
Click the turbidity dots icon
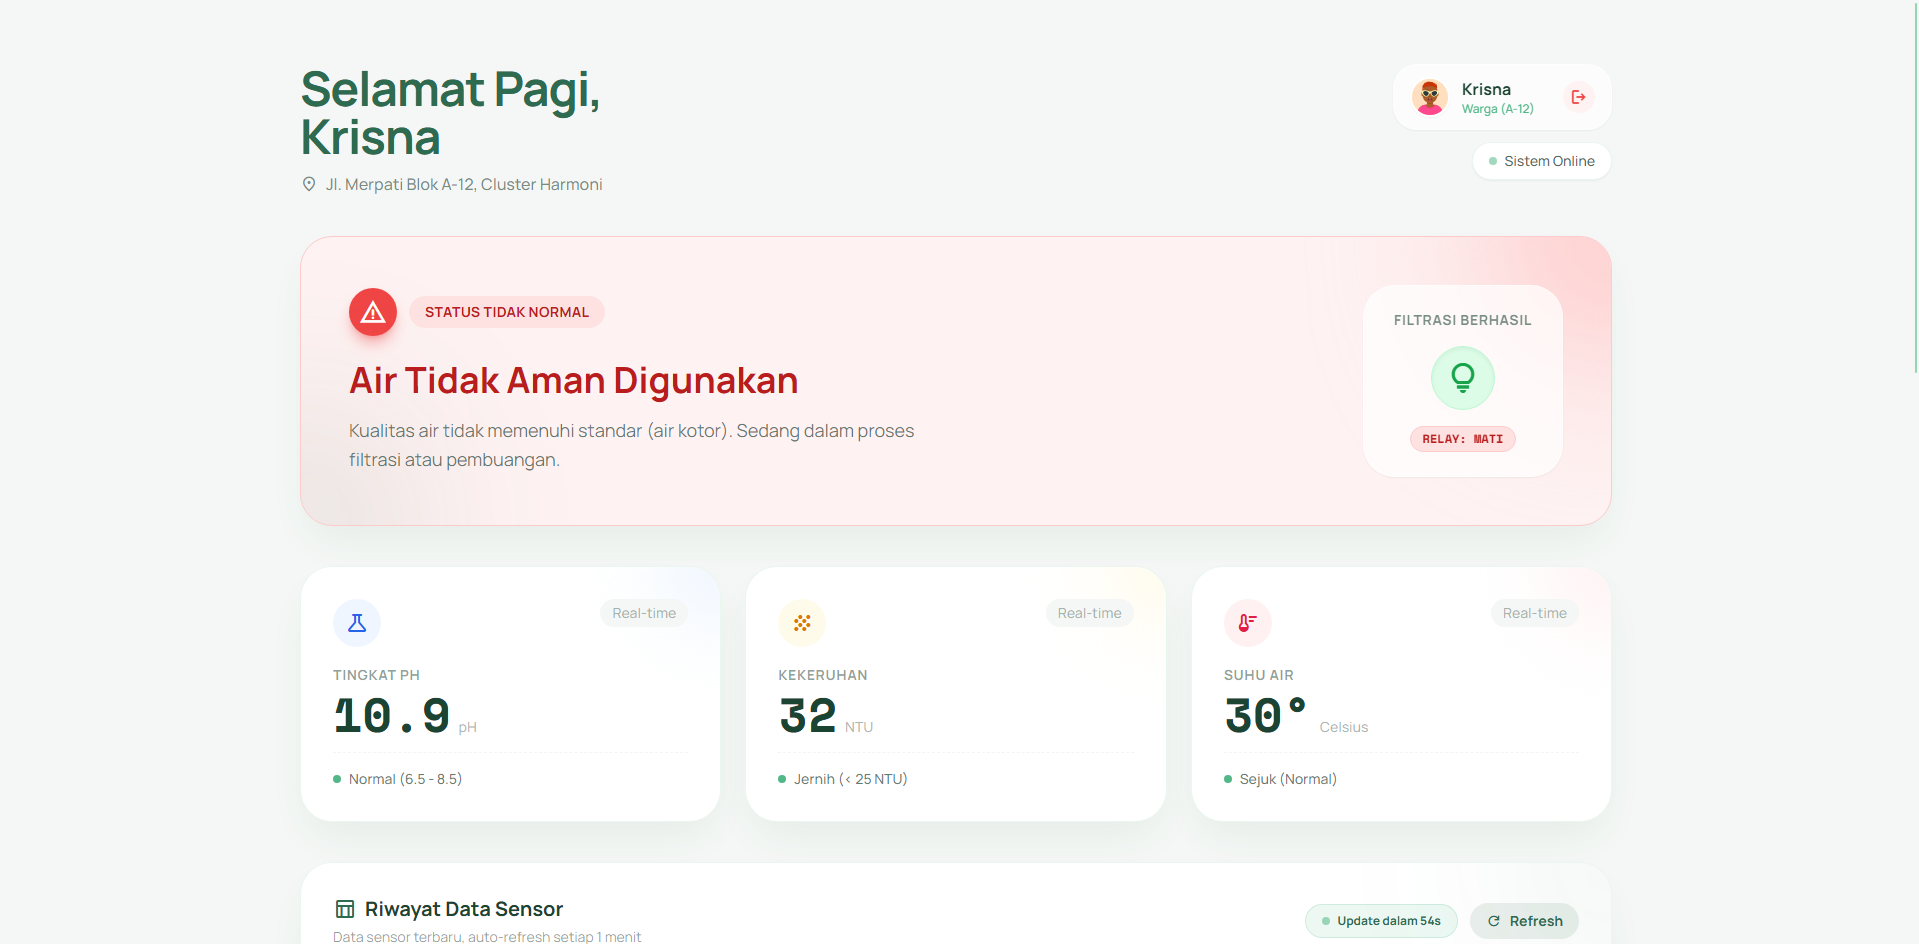coord(802,623)
